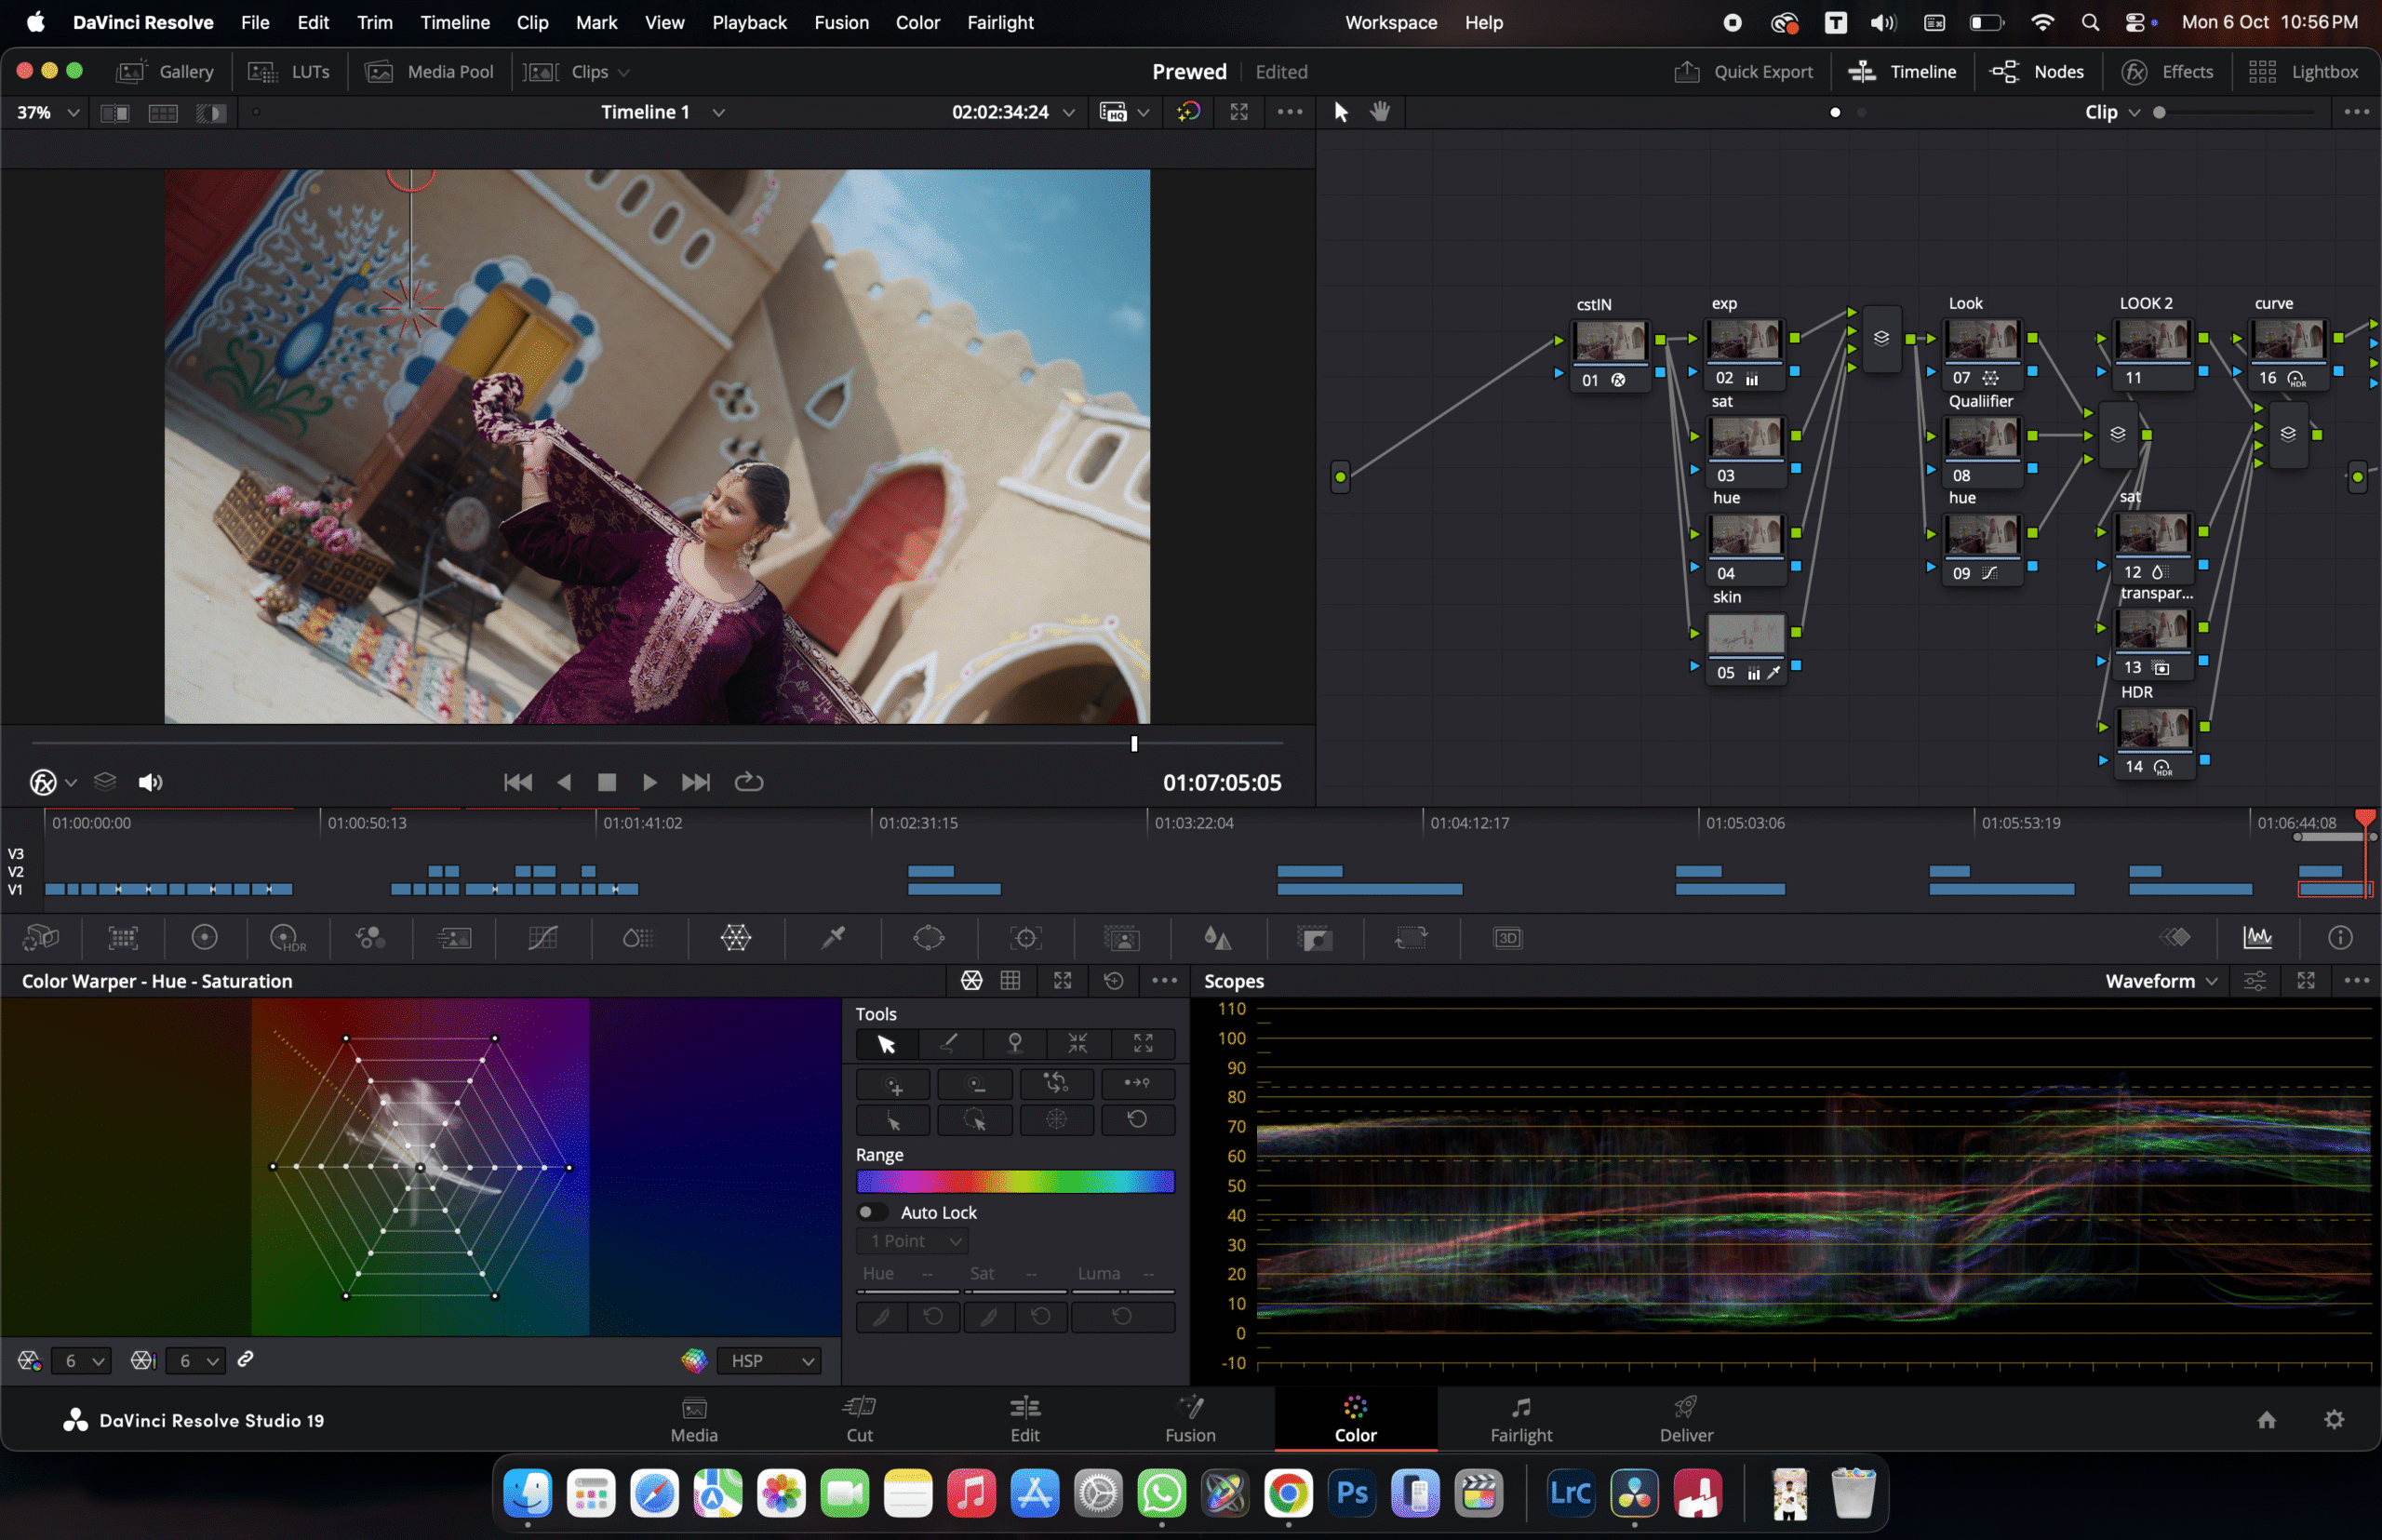Open the Qualifier eyedropper palette
This screenshot has width=2382, height=1540.
click(832, 938)
